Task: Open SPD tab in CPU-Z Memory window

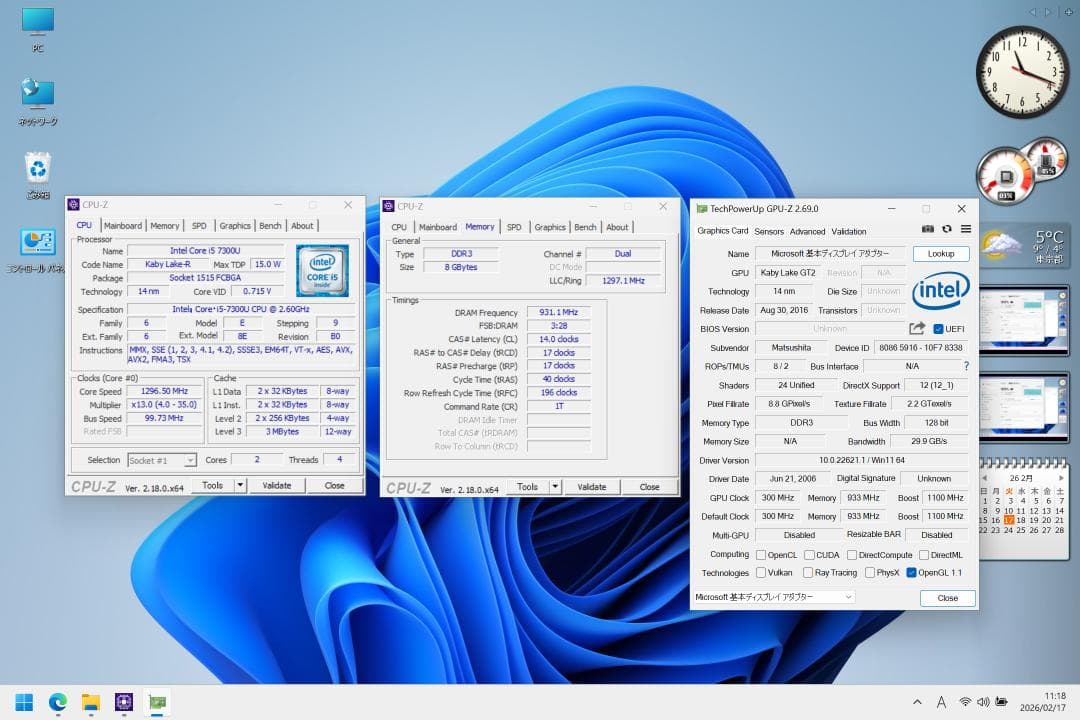Action: [514, 227]
